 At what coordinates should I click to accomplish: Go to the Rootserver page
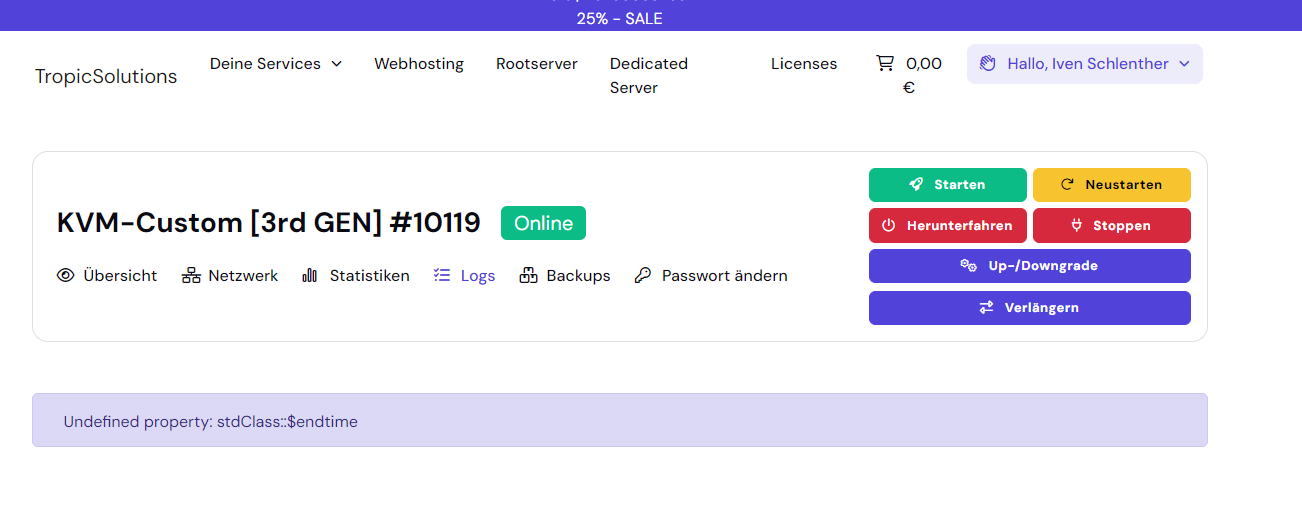537,64
